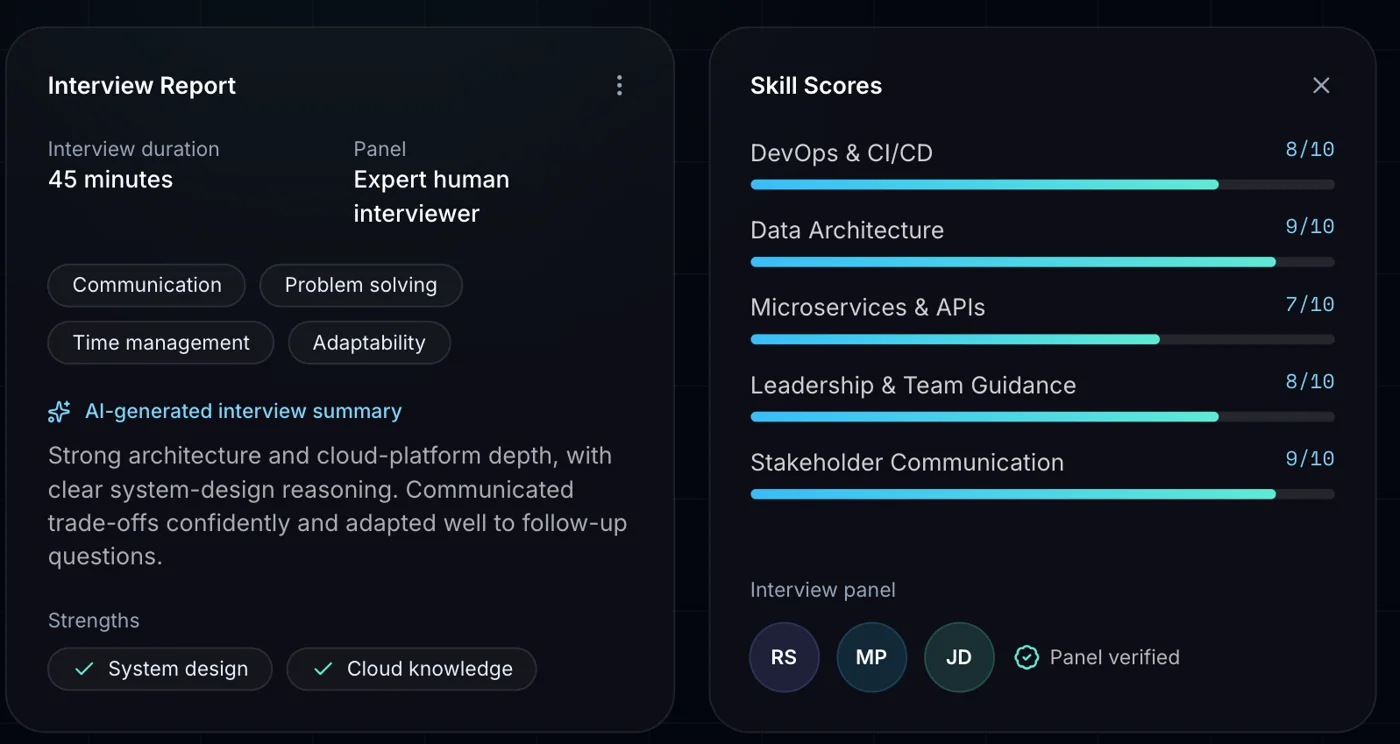Click the Panel verified badge icon

click(1026, 657)
